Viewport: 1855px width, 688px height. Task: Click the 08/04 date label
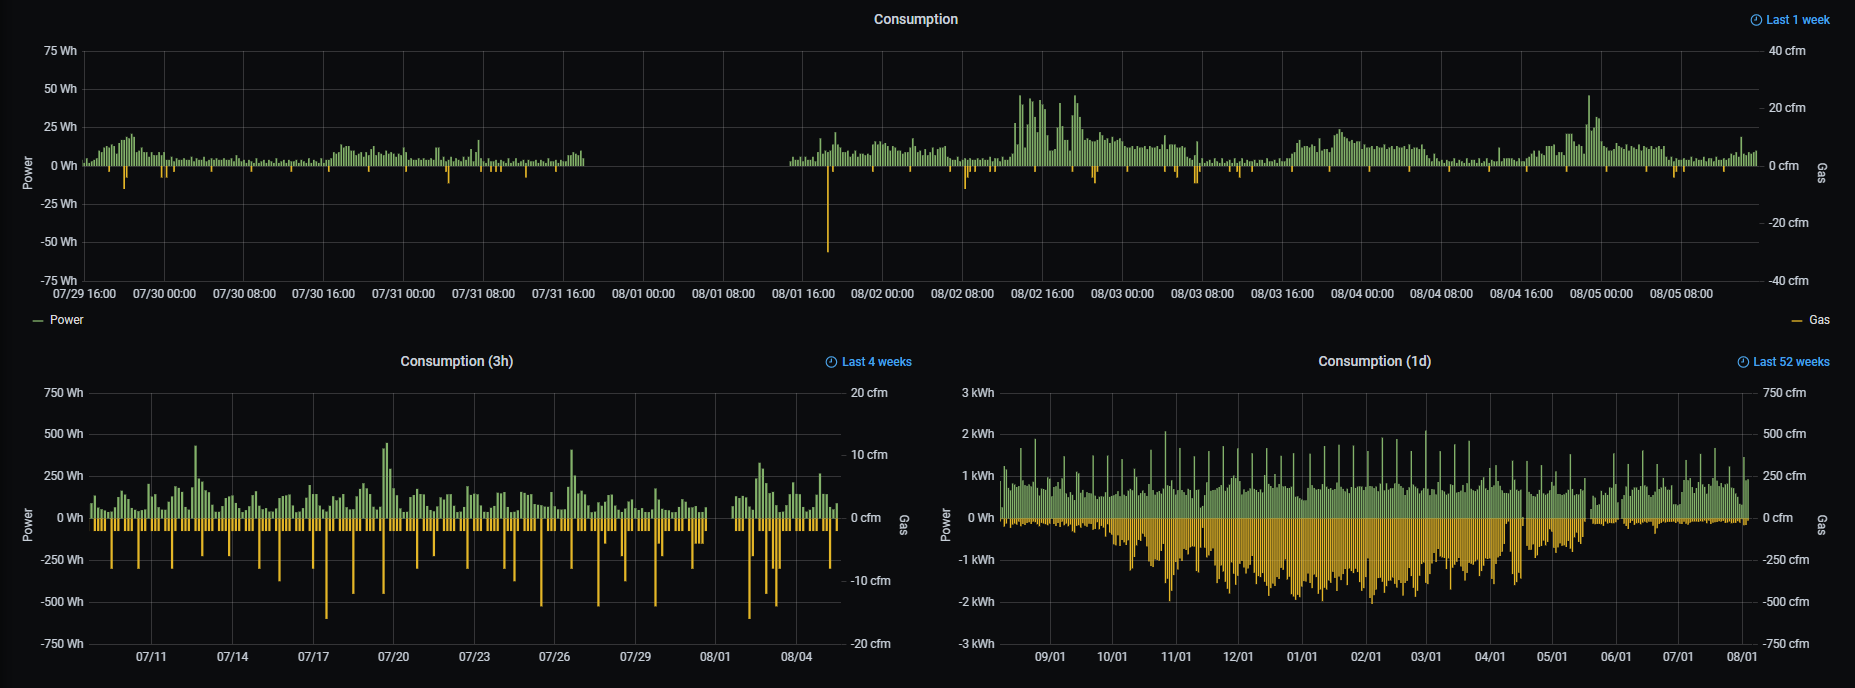[796, 657]
